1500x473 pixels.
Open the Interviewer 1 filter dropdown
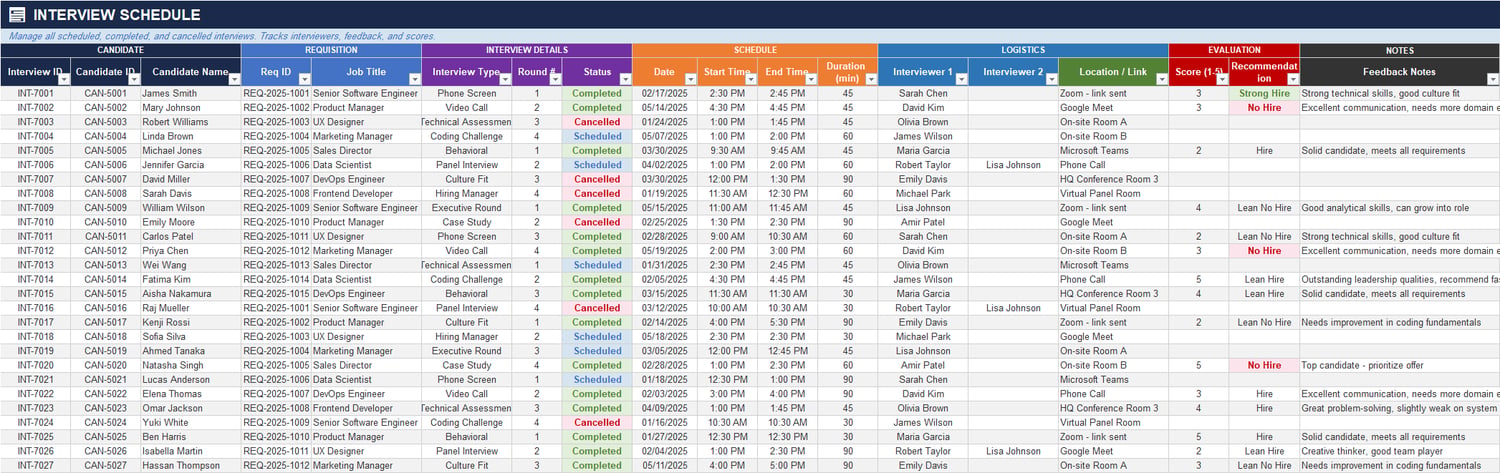point(960,79)
